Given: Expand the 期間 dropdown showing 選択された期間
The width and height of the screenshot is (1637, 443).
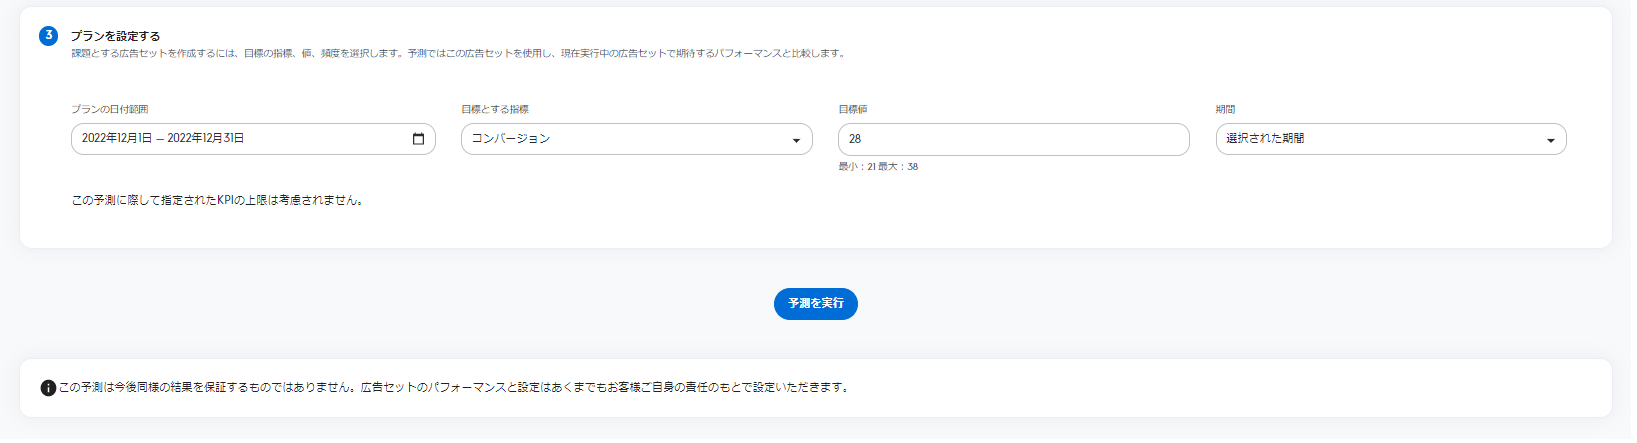Looking at the screenshot, I should coord(1391,139).
